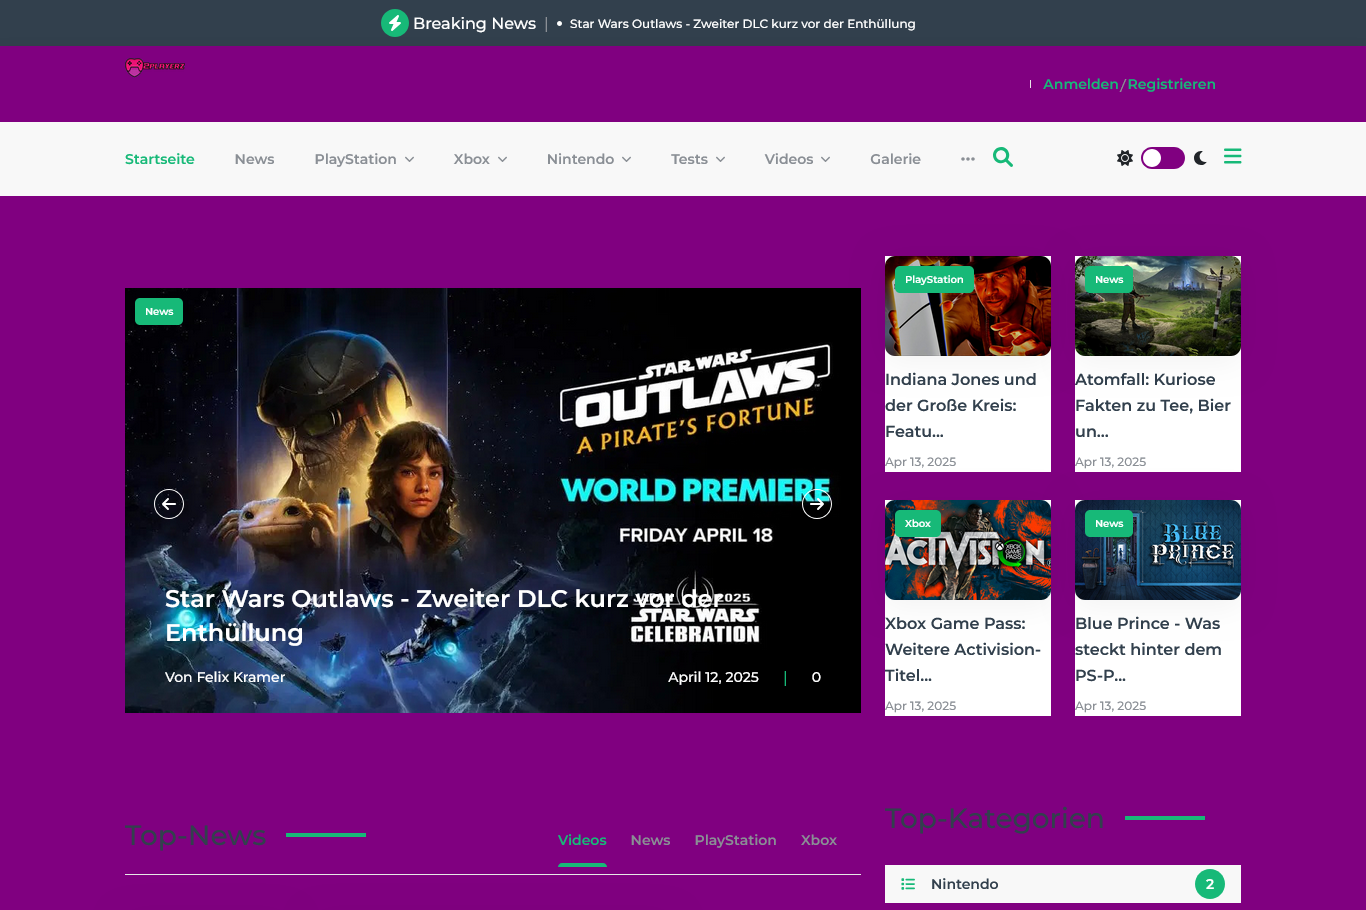The width and height of the screenshot is (1366, 910).
Task: Toggle the dark mode switch
Action: [1162, 158]
